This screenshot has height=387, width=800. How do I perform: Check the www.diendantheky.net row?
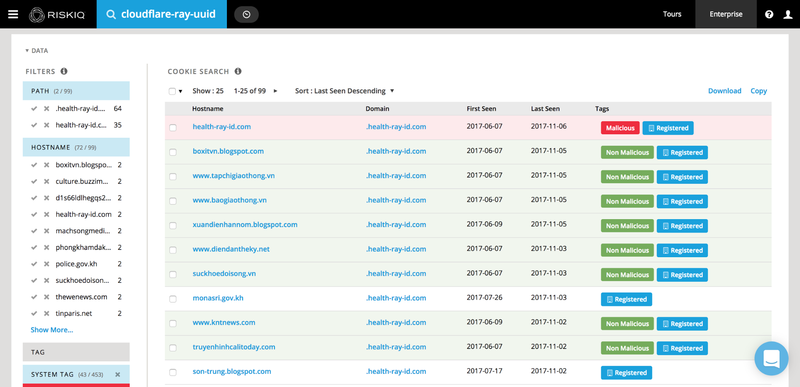(173, 250)
